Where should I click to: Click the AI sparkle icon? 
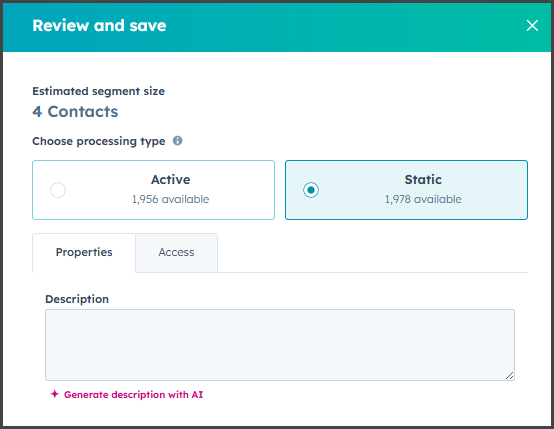pos(54,394)
